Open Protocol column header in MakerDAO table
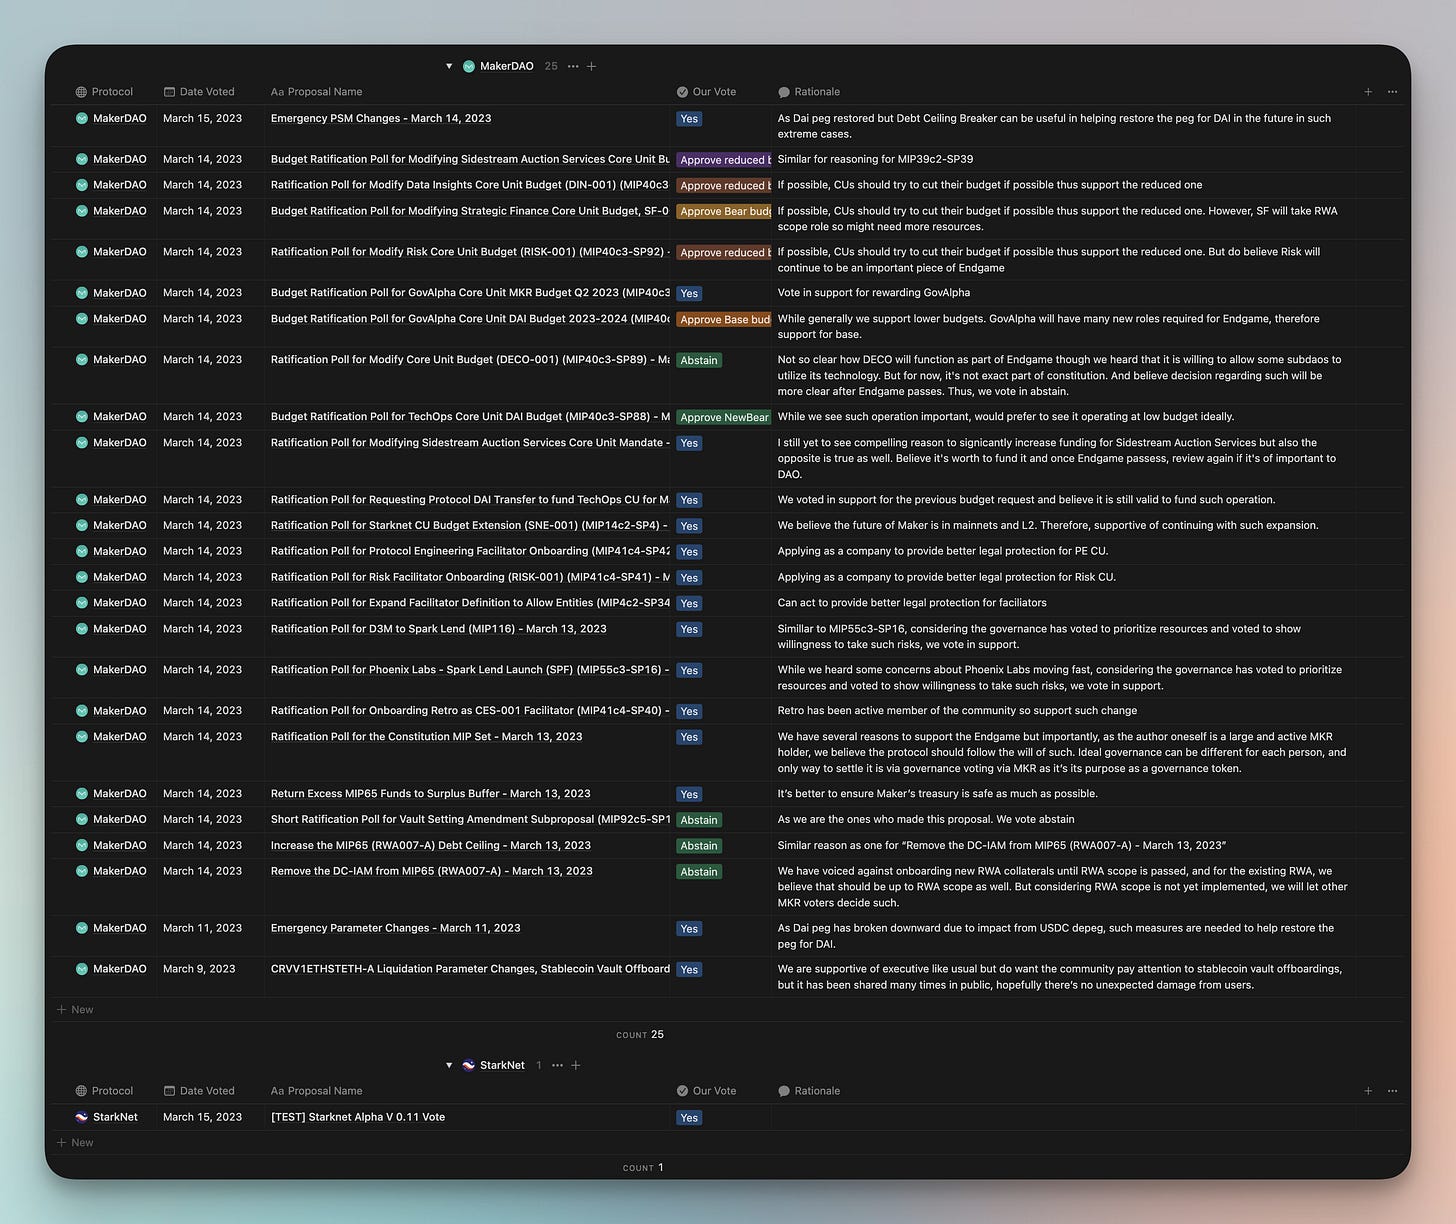The width and height of the screenshot is (1456, 1224). (104, 92)
